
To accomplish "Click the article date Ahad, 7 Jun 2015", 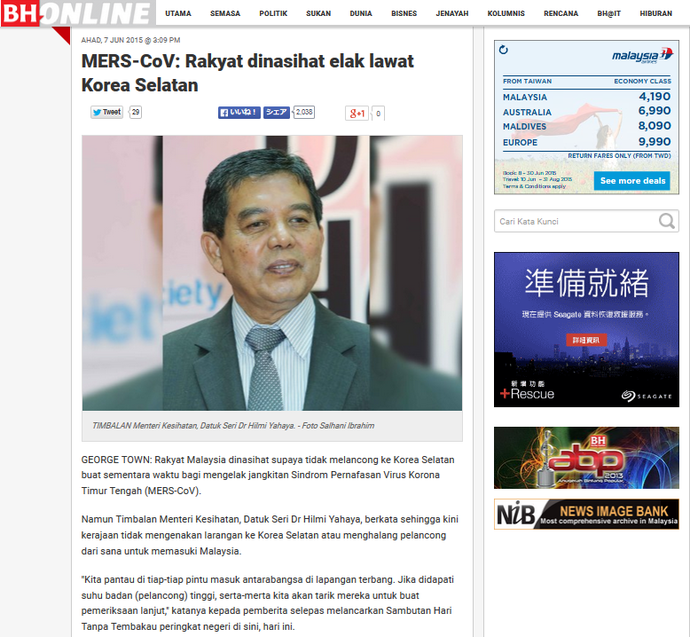I will click(x=131, y=40).
